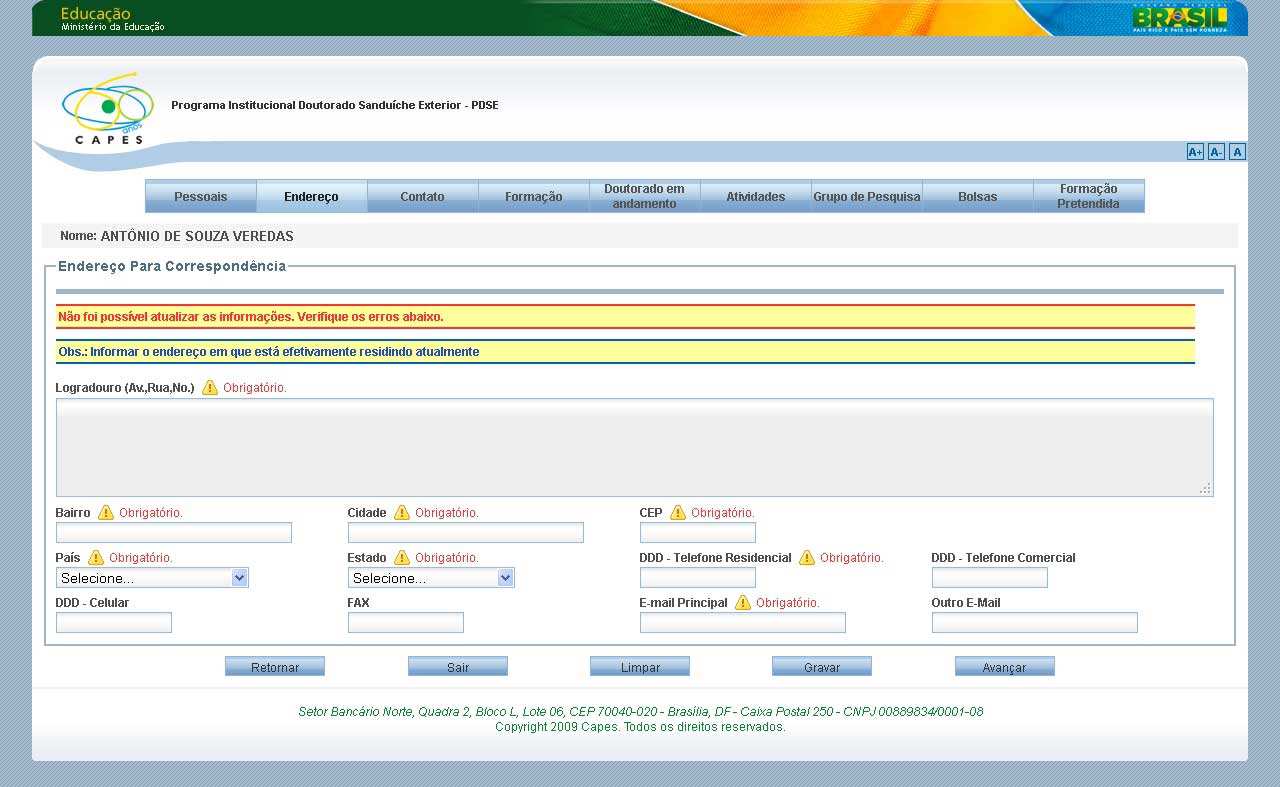The image size is (1280, 787).
Task: Focus the Telefone Residencial field
Action: click(698, 577)
